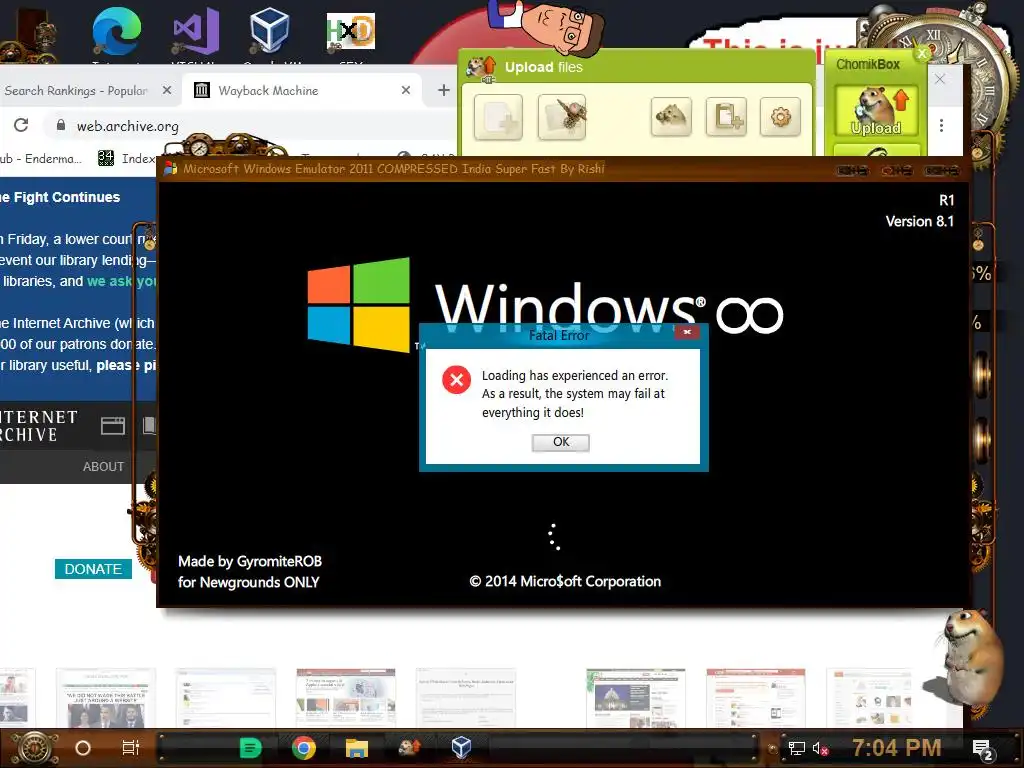
Task: Open Task View on the taskbar
Action: pos(131,748)
